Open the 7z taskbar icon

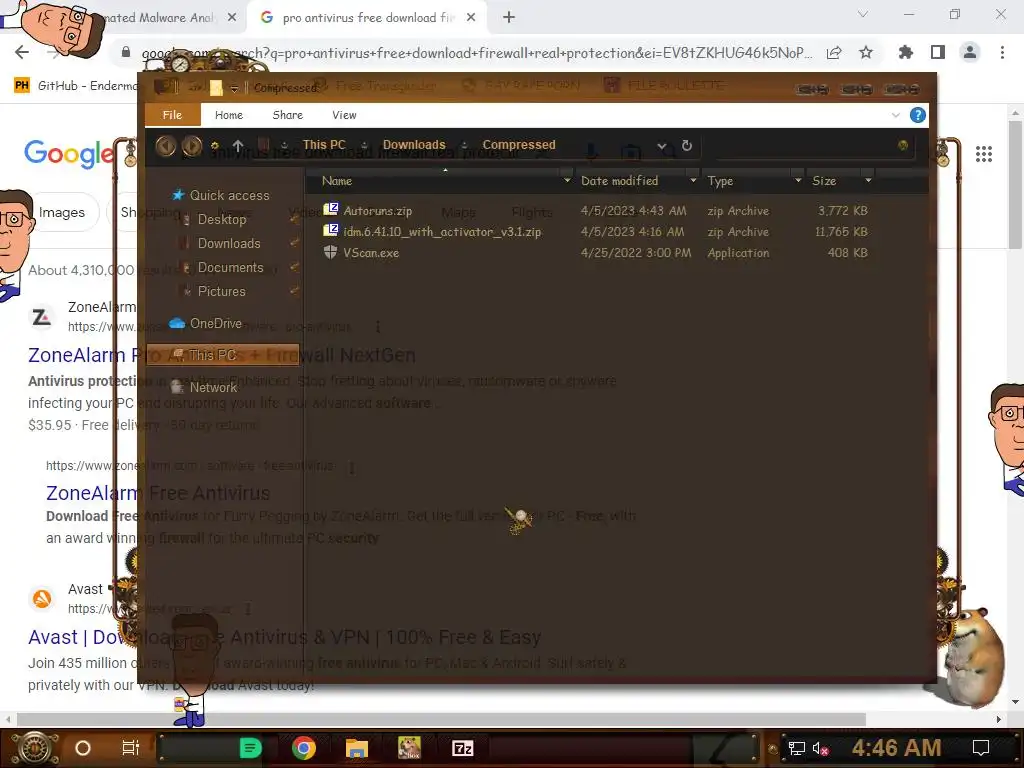point(462,748)
